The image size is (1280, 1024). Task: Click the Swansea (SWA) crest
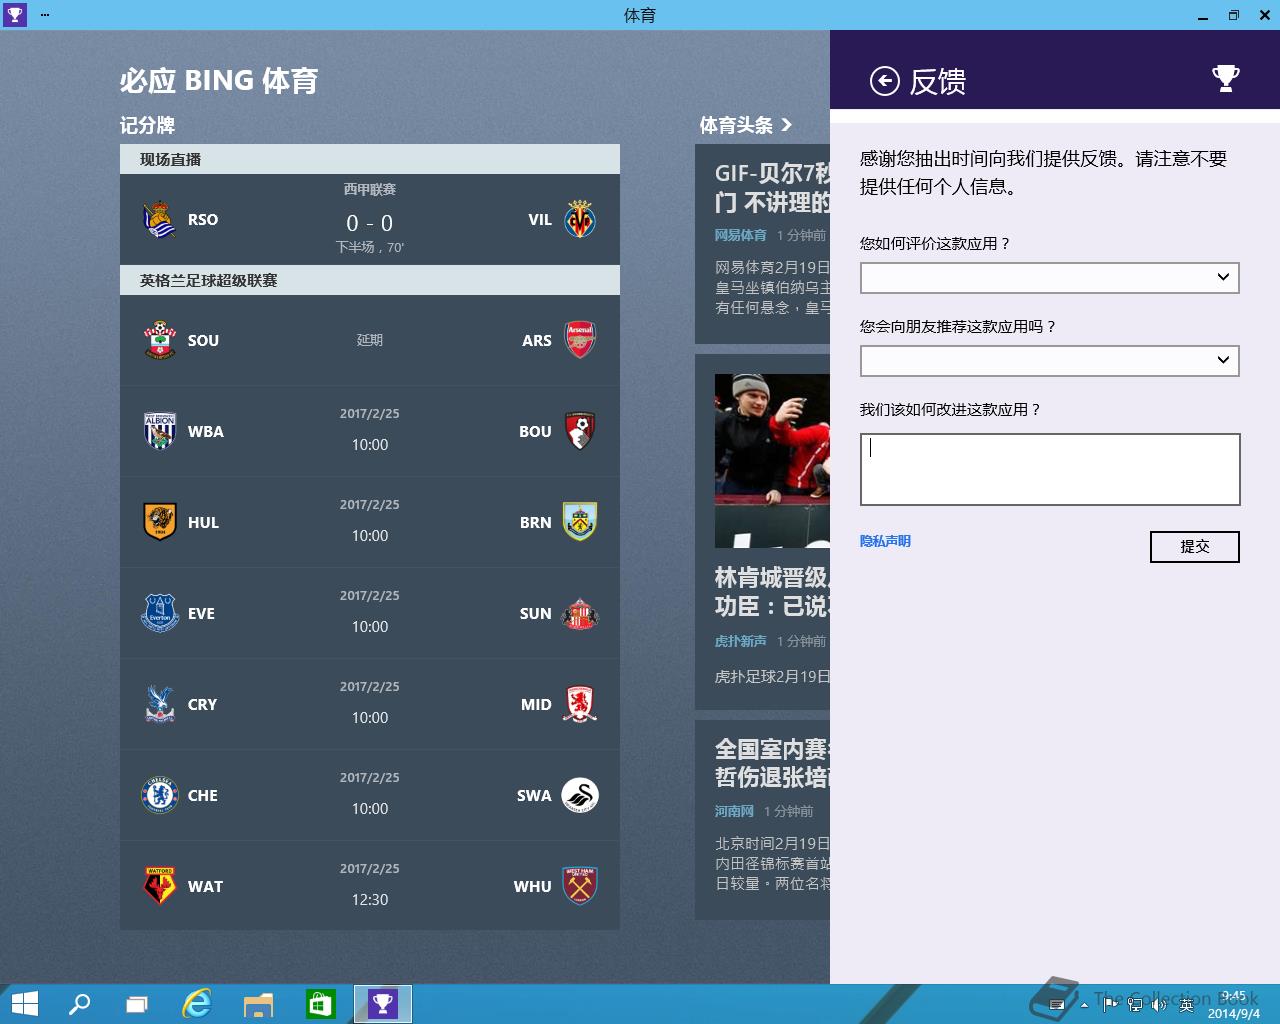pos(580,796)
